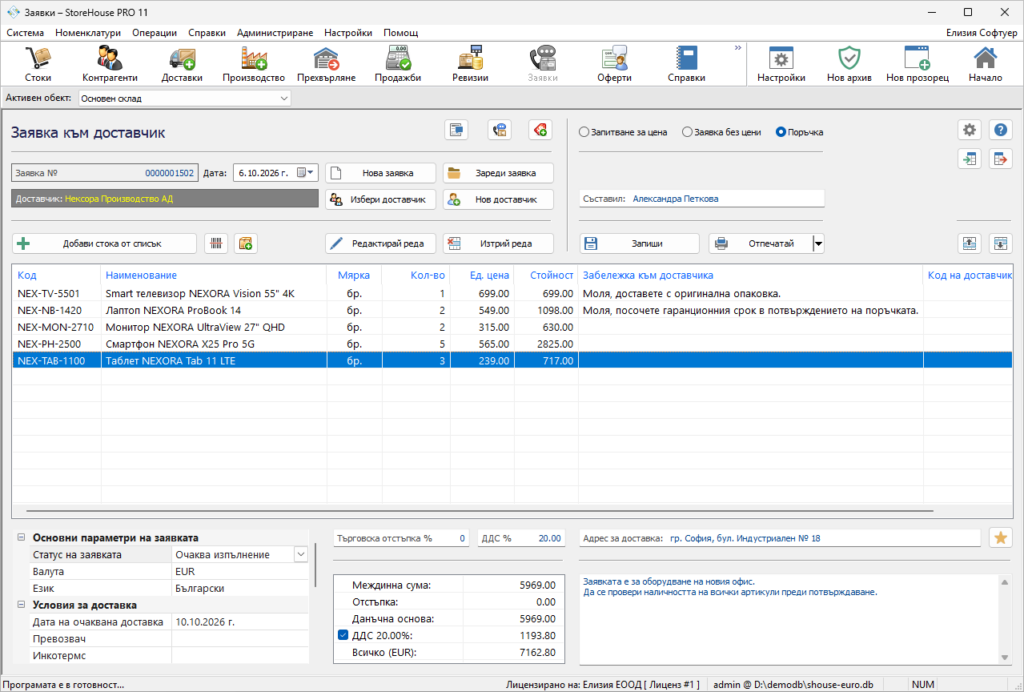Go to Доставки in the main toolbar
This screenshot has height=692, width=1024.
coord(182,64)
